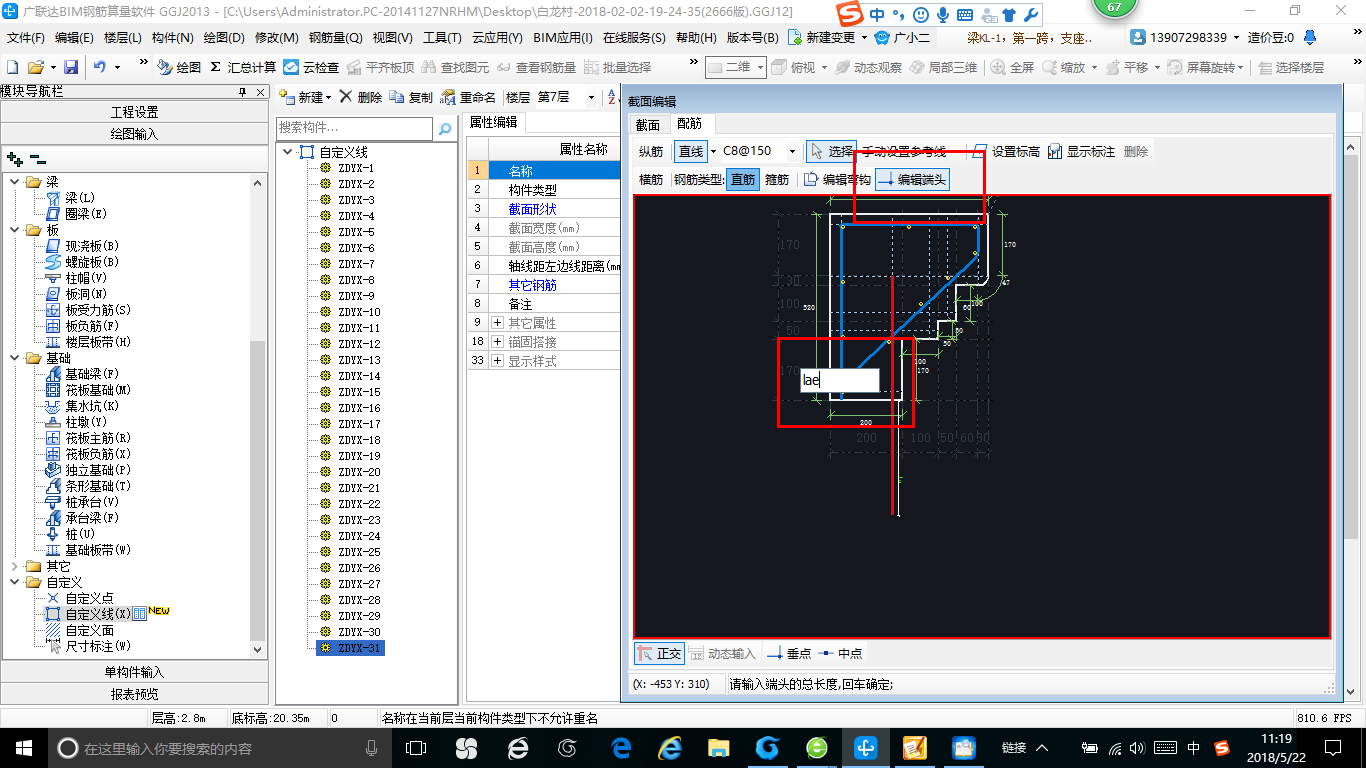Select ZDYX-15 in component list
This screenshot has height=768, width=1366.
point(359,392)
